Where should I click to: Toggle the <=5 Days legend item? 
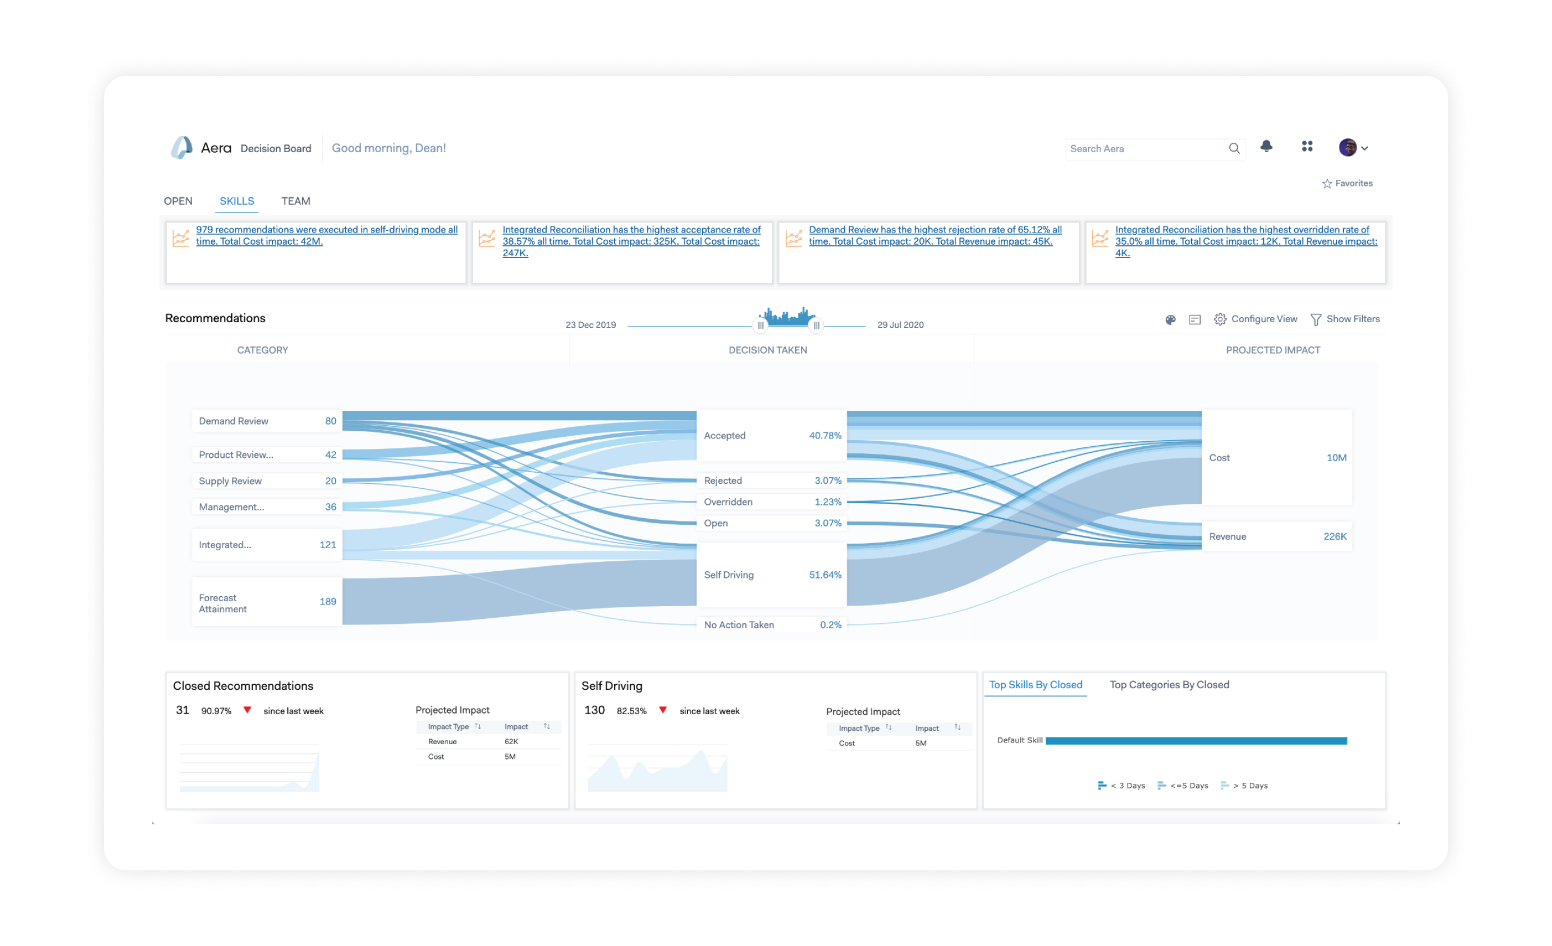coord(1183,786)
